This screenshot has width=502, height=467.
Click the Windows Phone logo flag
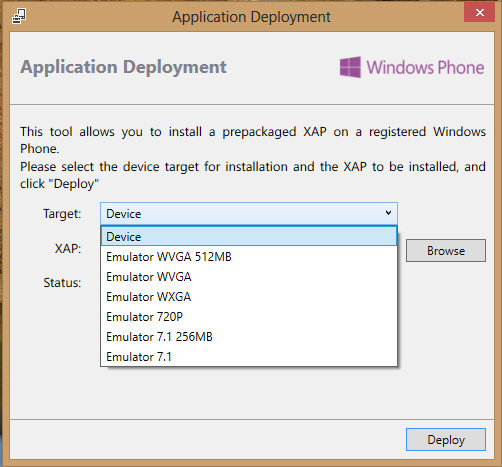[350, 67]
